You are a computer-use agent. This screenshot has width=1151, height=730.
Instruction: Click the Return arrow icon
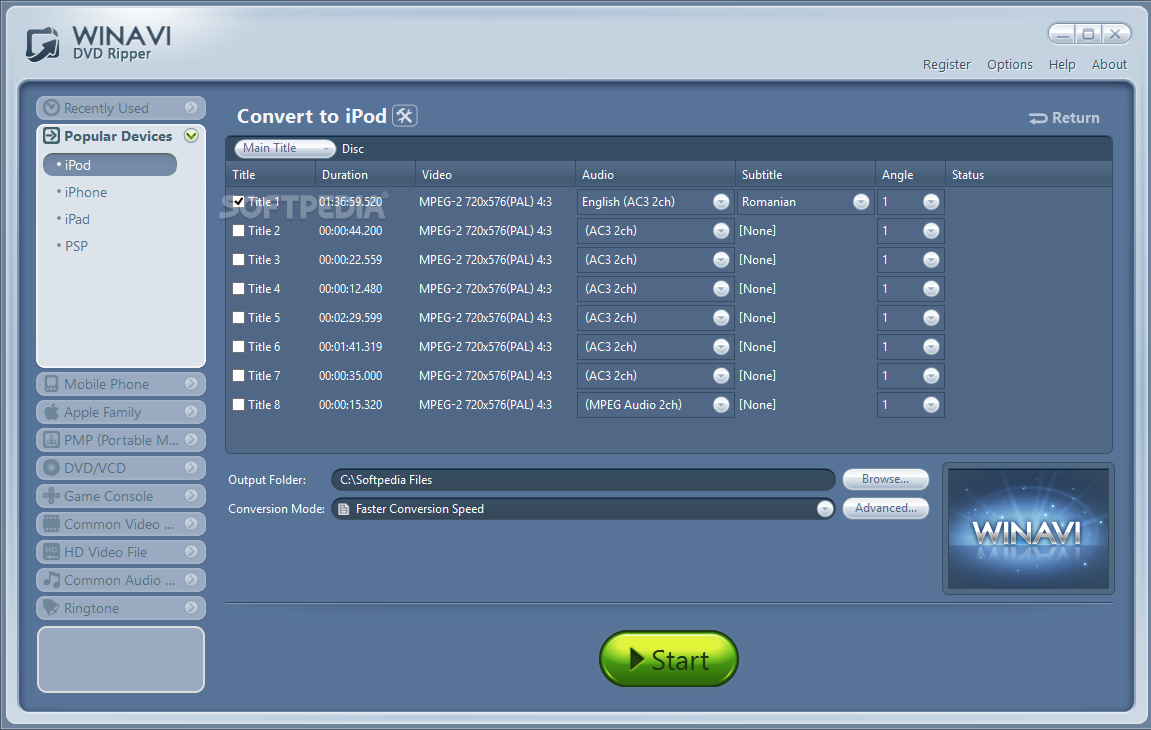pyautogui.click(x=1038, y=118)
